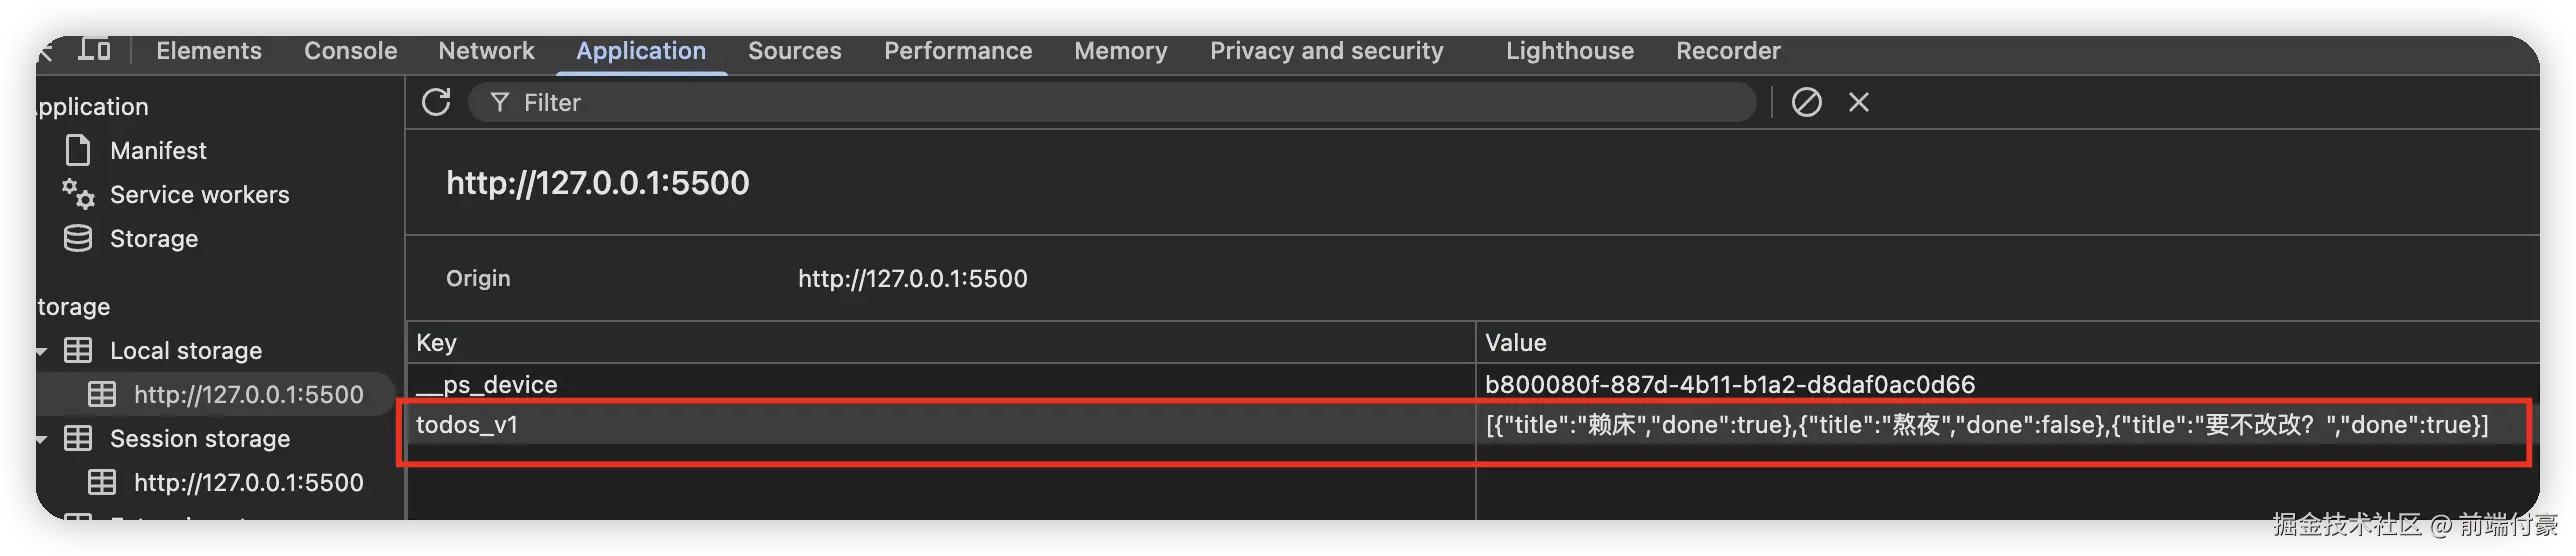The height and width of the screenshot is (556, 2576).
Task: Open Manifest in the Application sidebar
Action: pos(158,151)
